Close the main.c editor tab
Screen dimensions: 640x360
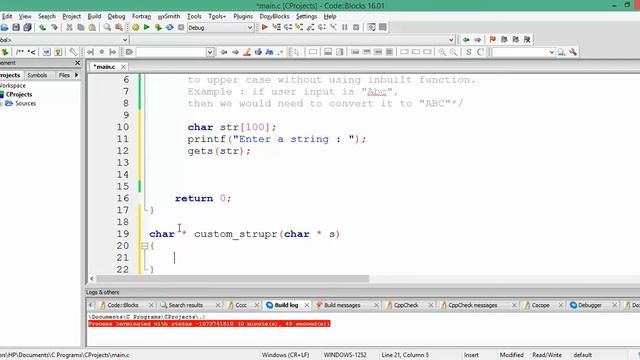pyautogui.click(x=123, y=66)
